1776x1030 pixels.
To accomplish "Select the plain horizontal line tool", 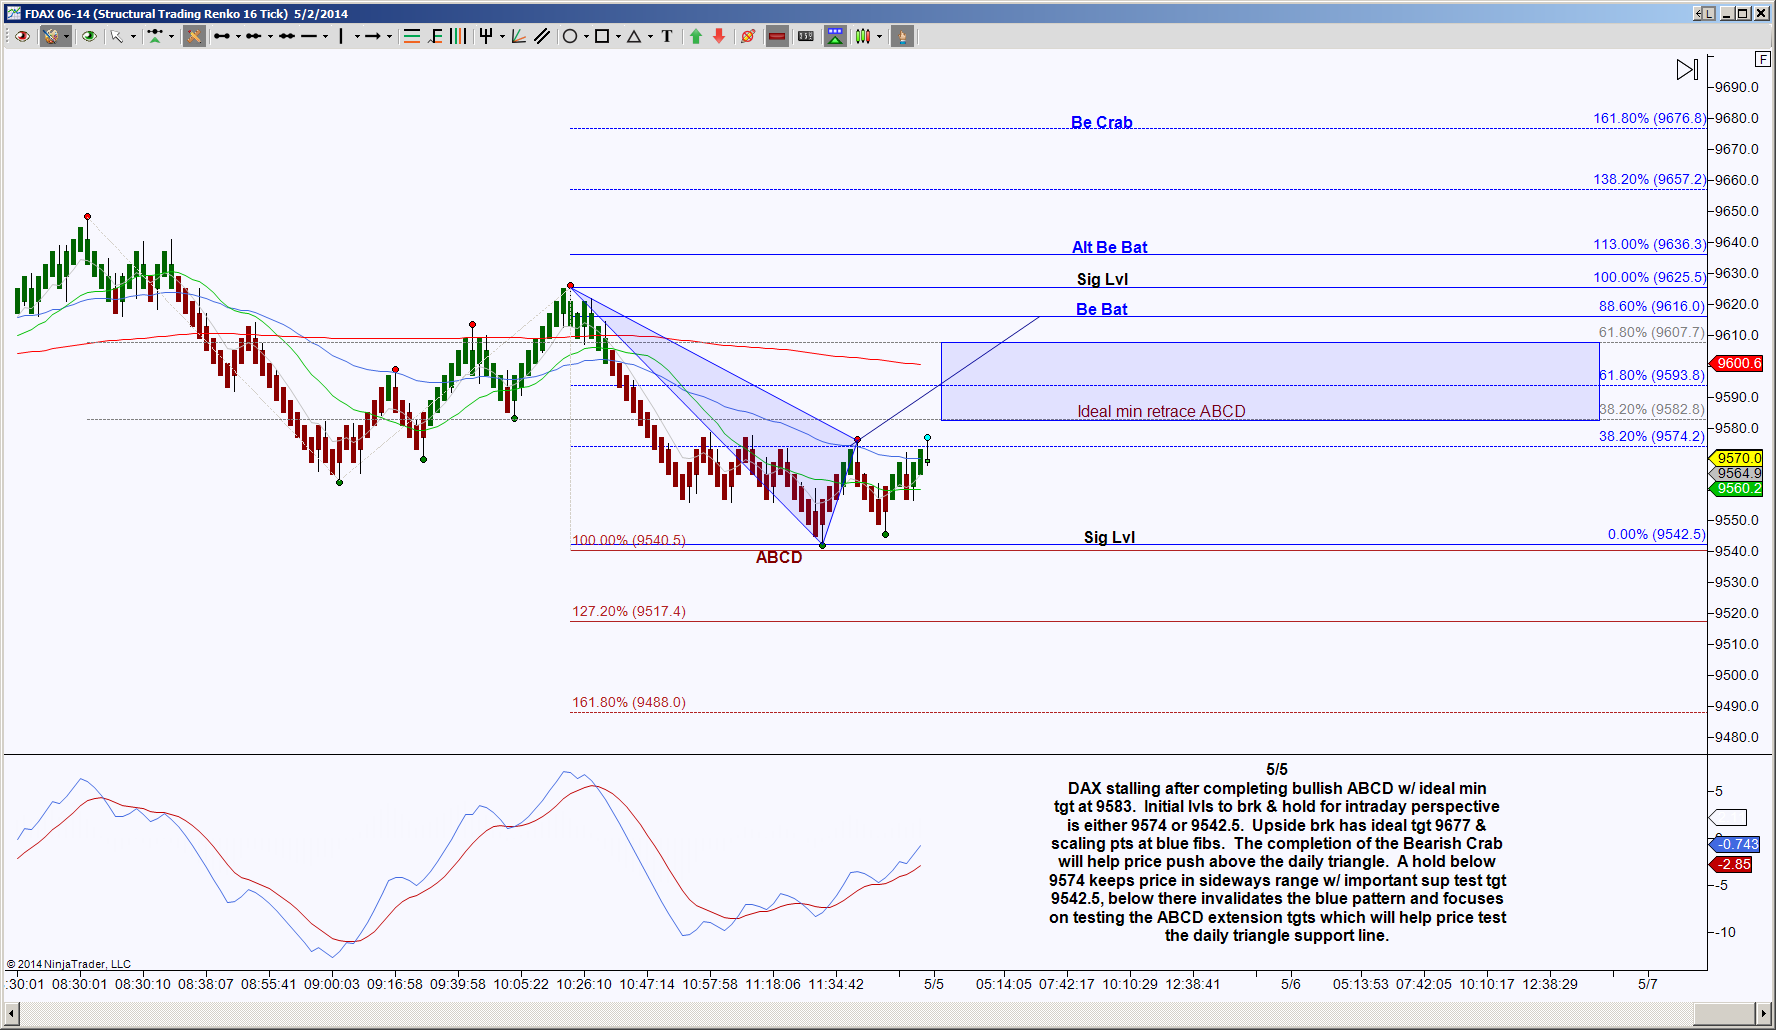I will point(309,36).
